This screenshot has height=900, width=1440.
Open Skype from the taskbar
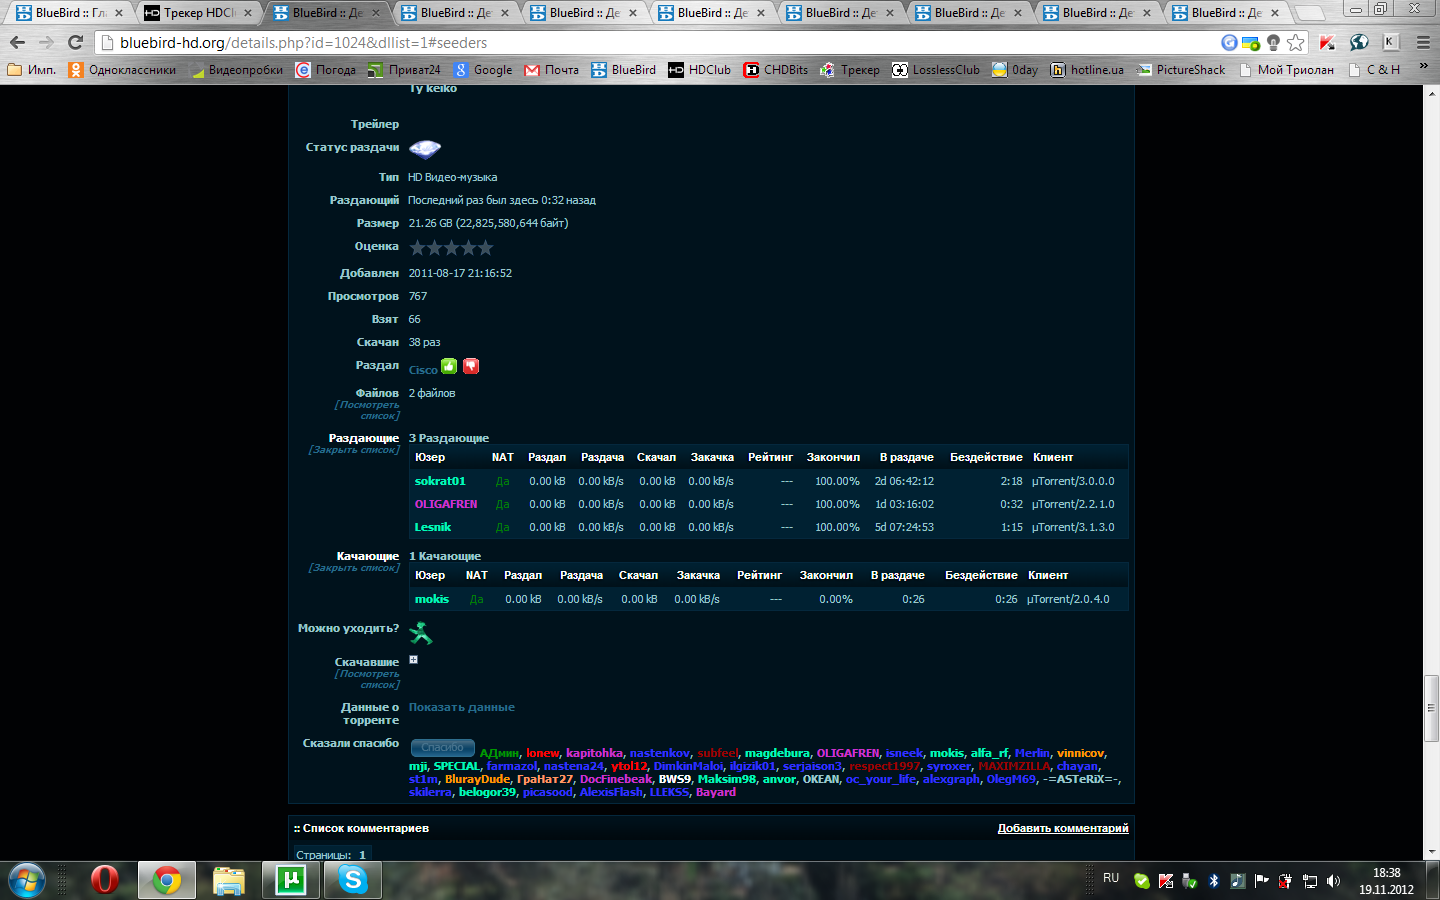(352, 880)
